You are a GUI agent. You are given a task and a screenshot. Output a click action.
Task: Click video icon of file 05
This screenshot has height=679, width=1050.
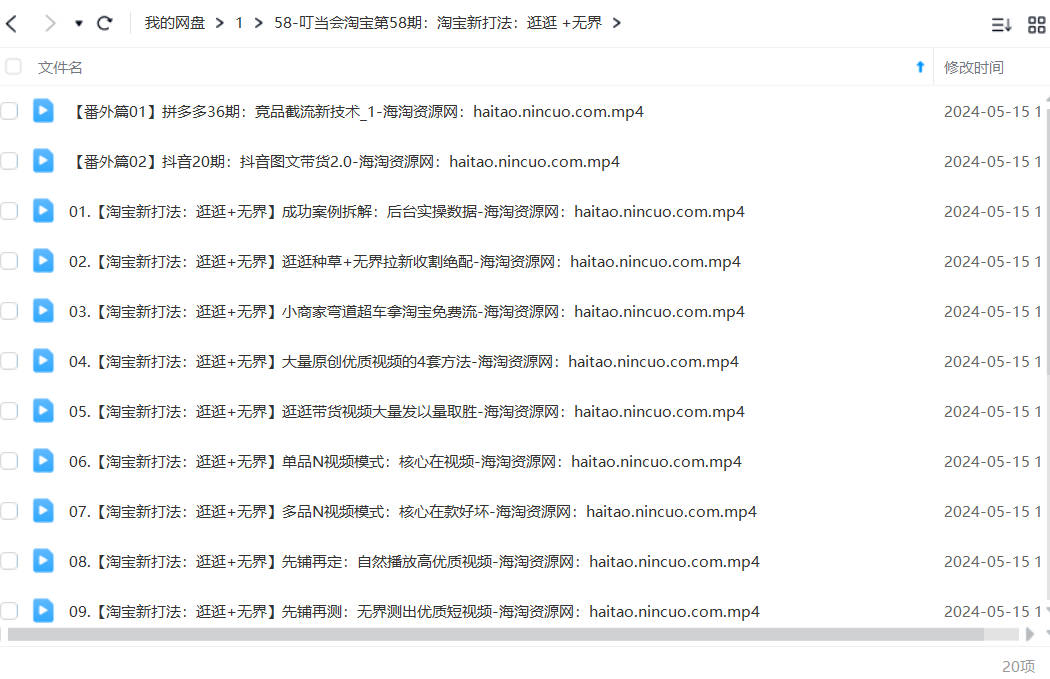pyautogui.click(x=44, y=410)
